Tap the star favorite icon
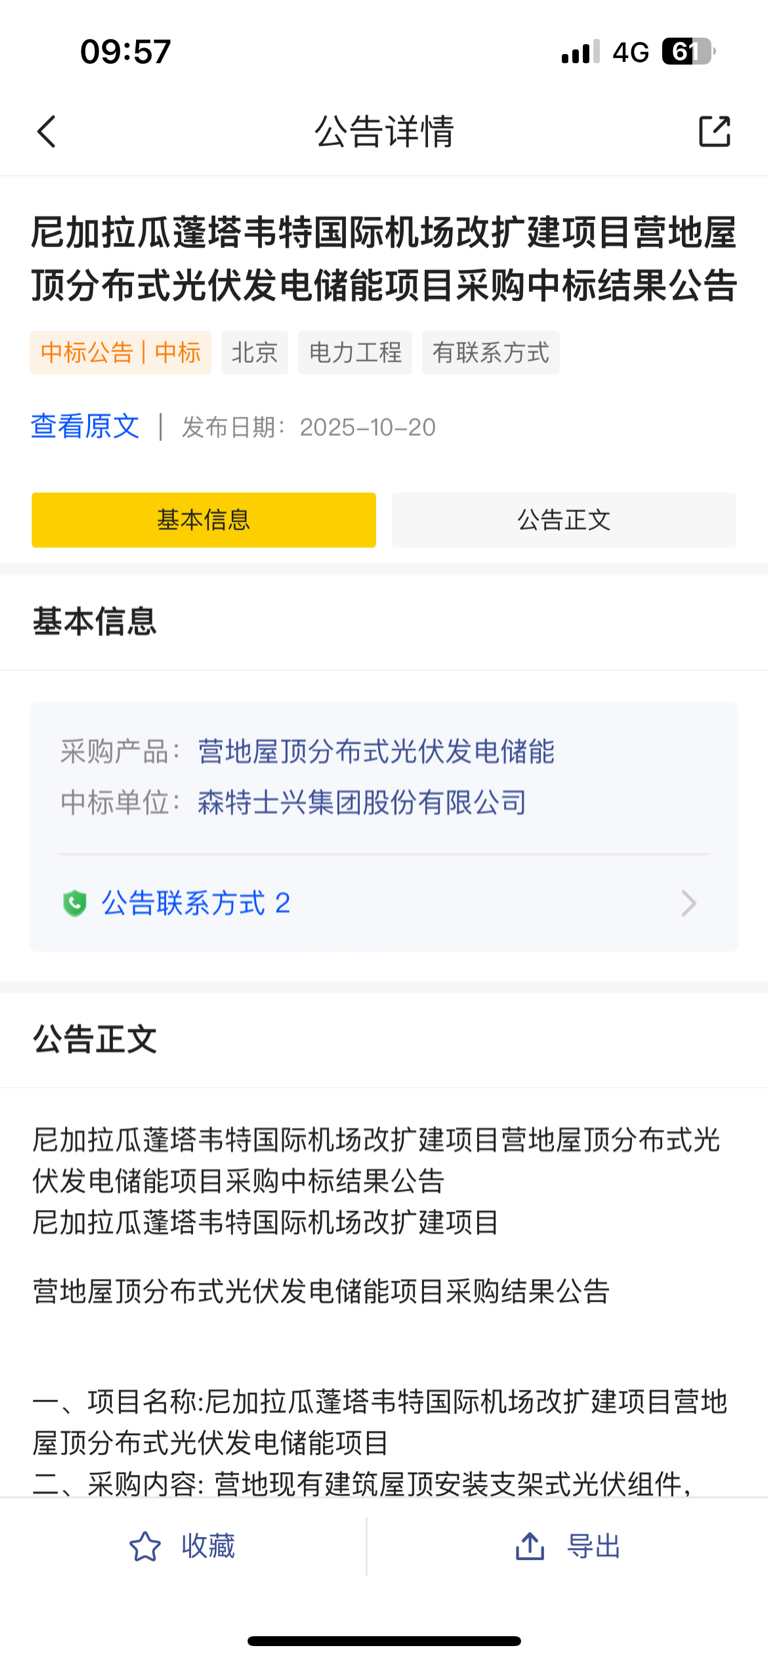 click(145, 1546)
